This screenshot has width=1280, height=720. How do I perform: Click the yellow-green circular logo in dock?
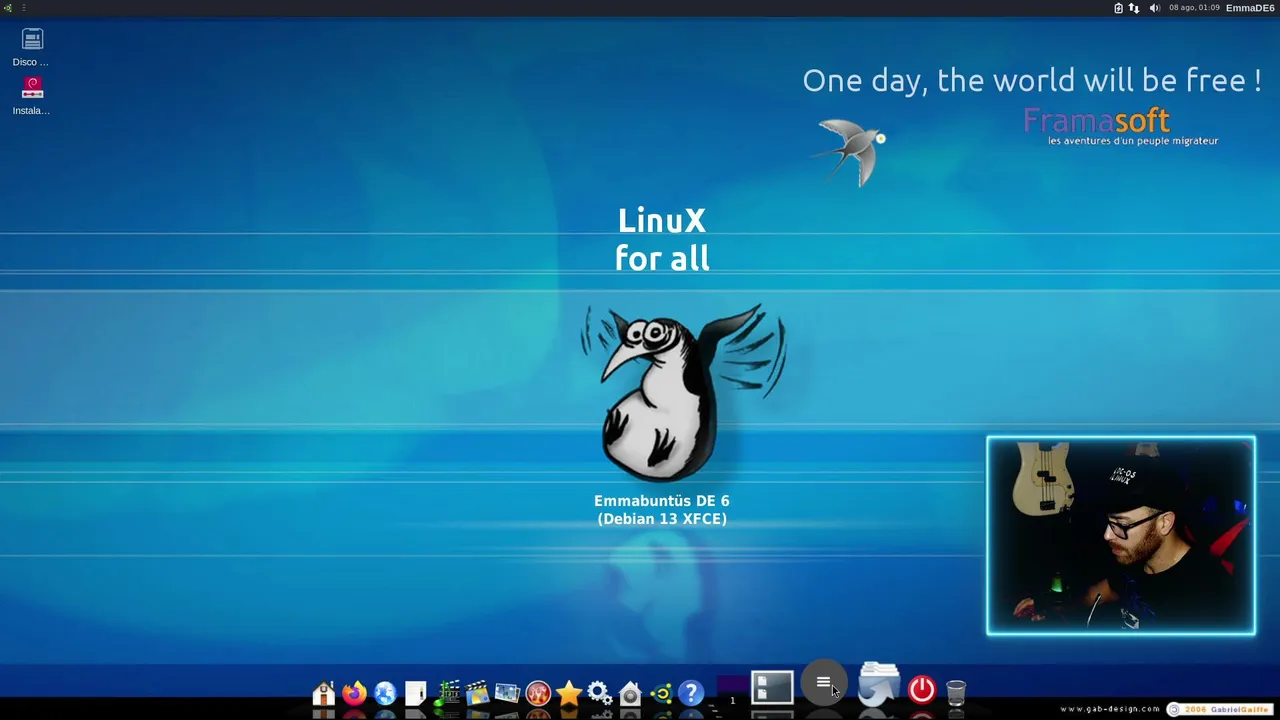(661, 693)
